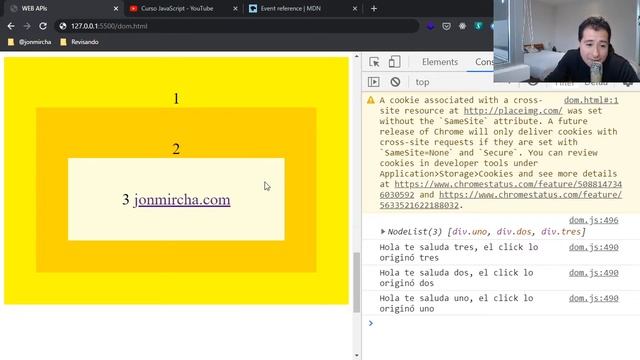Click the page scrollbar up arrow
The image size is (640, 360).
click(x=357, y=56)
